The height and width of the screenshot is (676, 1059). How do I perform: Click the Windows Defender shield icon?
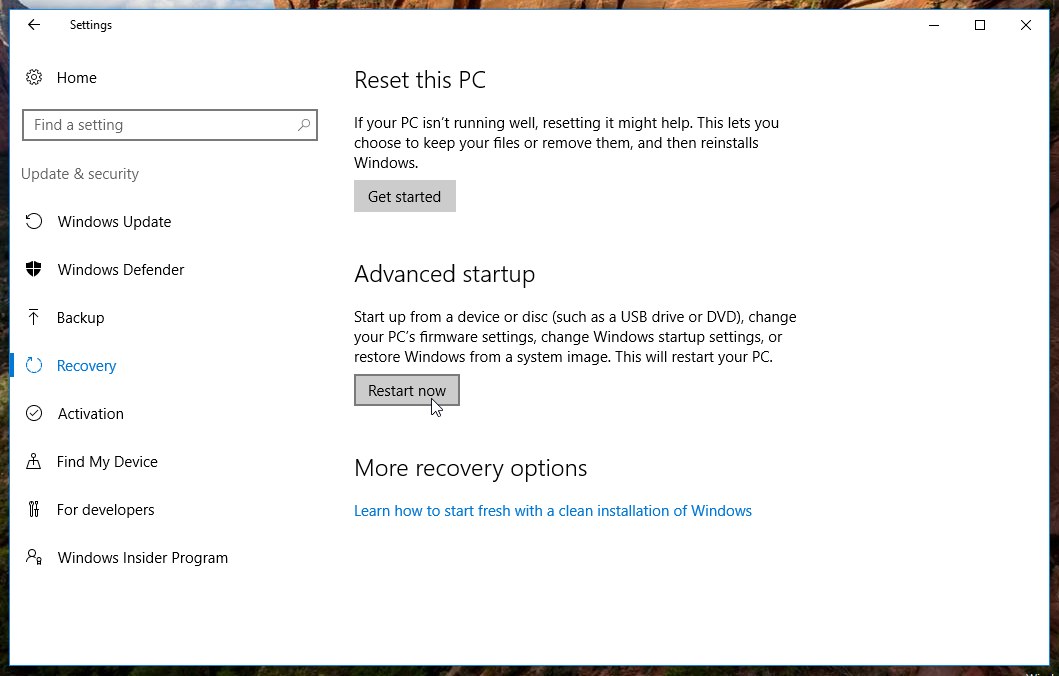34,269
